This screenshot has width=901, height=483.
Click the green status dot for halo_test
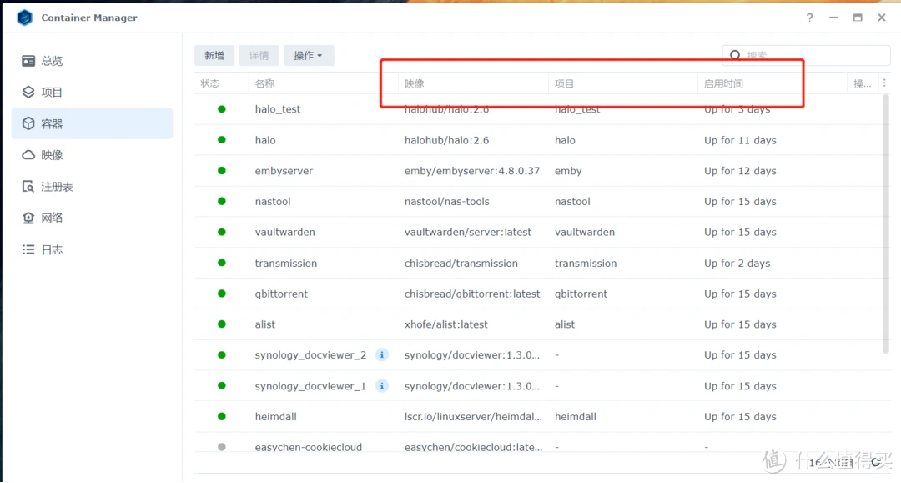click(222, 109)
